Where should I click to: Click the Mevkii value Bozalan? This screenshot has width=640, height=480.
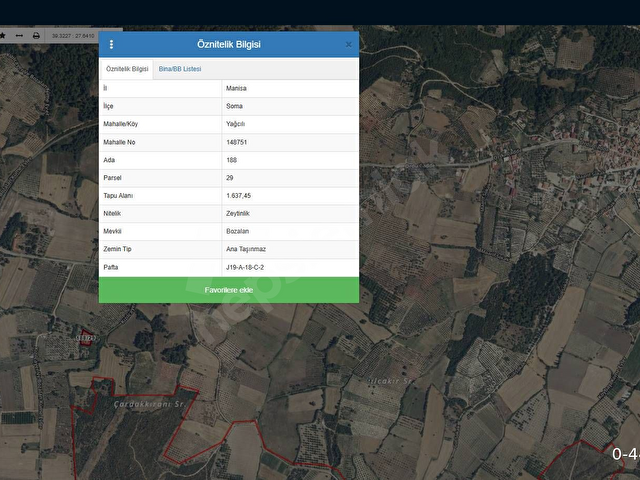pos(238,231)
